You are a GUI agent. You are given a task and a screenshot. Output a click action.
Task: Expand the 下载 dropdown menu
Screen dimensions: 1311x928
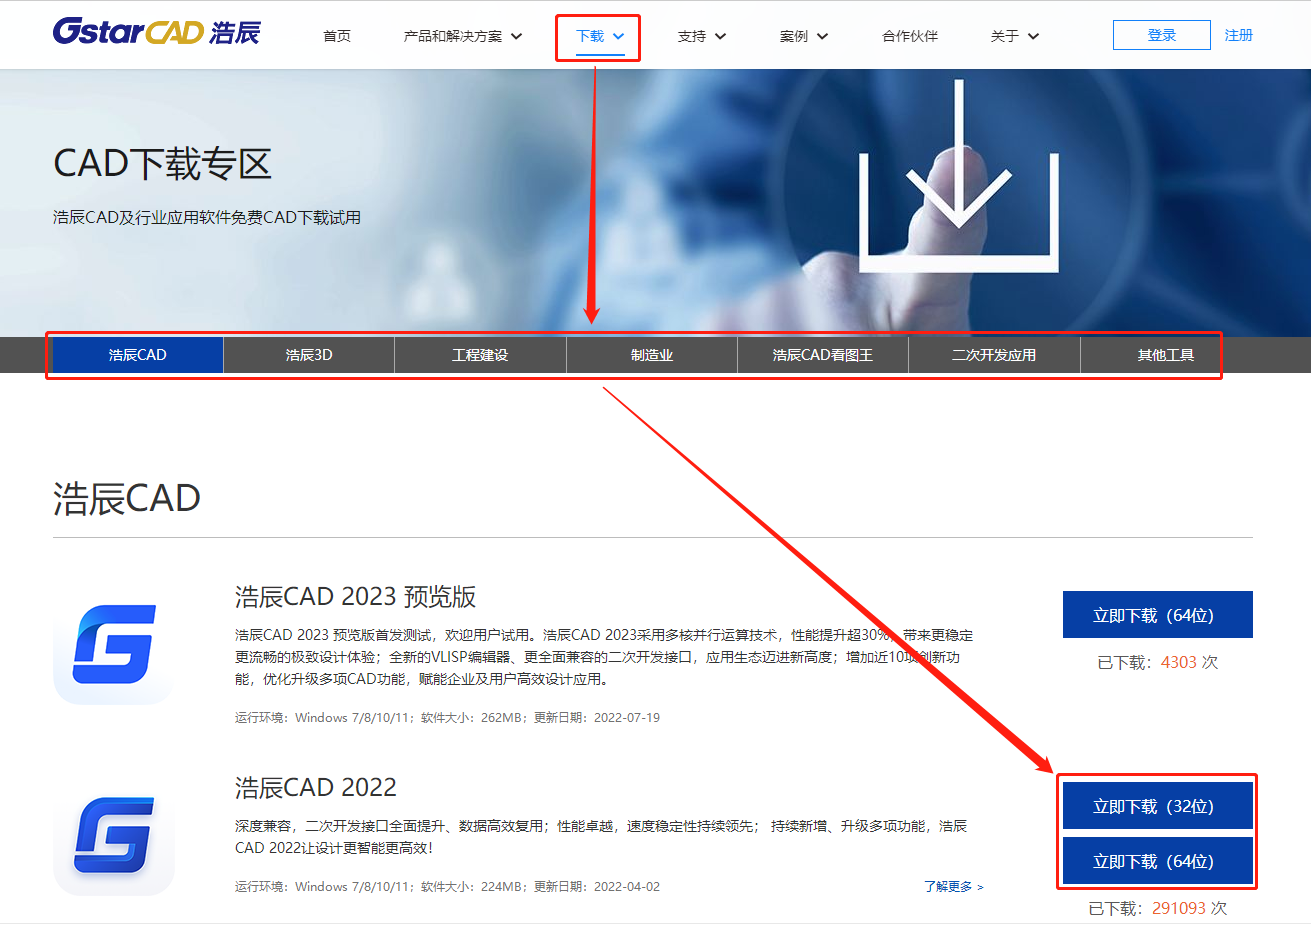[599, 36]
